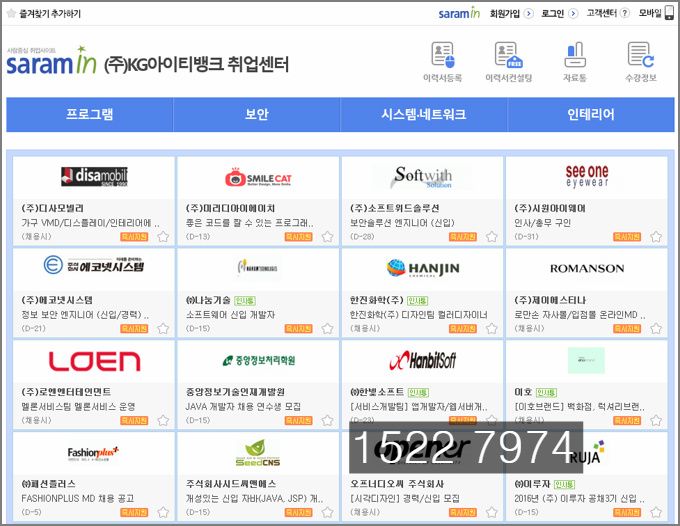Select the 보안 category tab
This screenshot has width=680, height=526.
[x=257, y=114]
